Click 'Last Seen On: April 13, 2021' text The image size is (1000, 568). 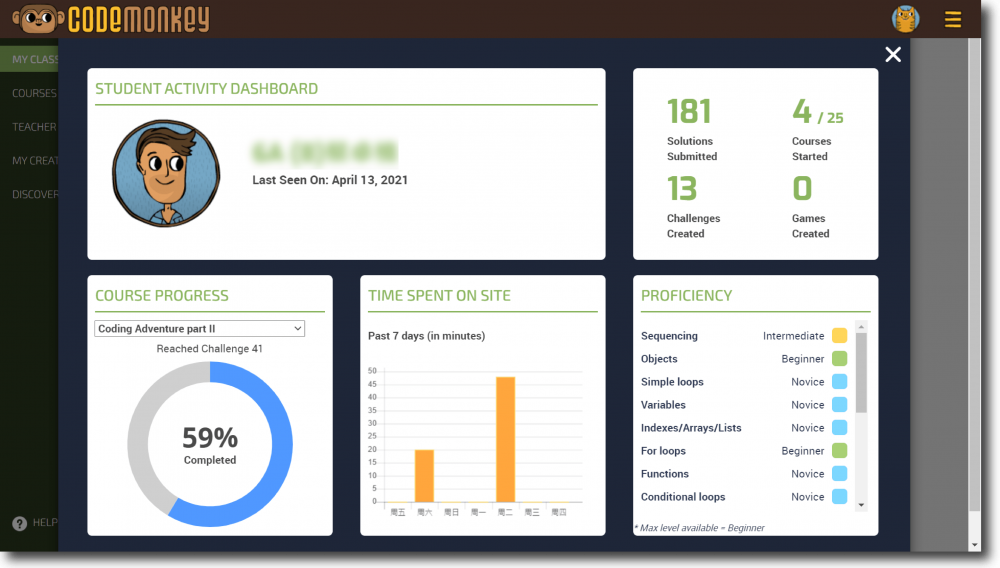pyautogui.click(x=330, y=180)
